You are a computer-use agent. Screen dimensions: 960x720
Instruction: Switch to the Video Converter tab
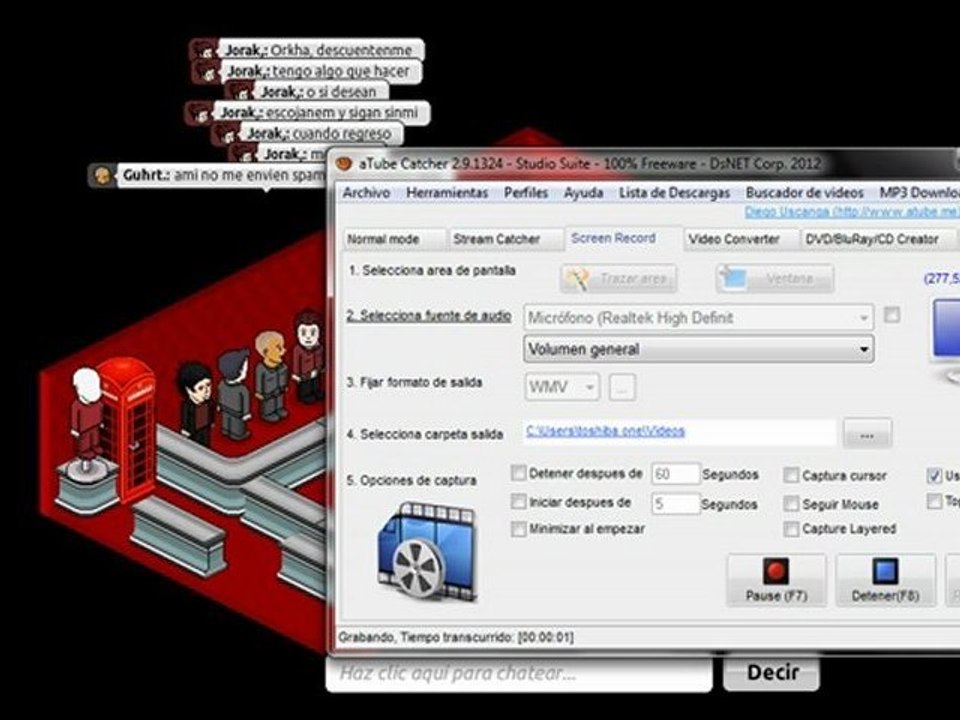coord(741,239)
